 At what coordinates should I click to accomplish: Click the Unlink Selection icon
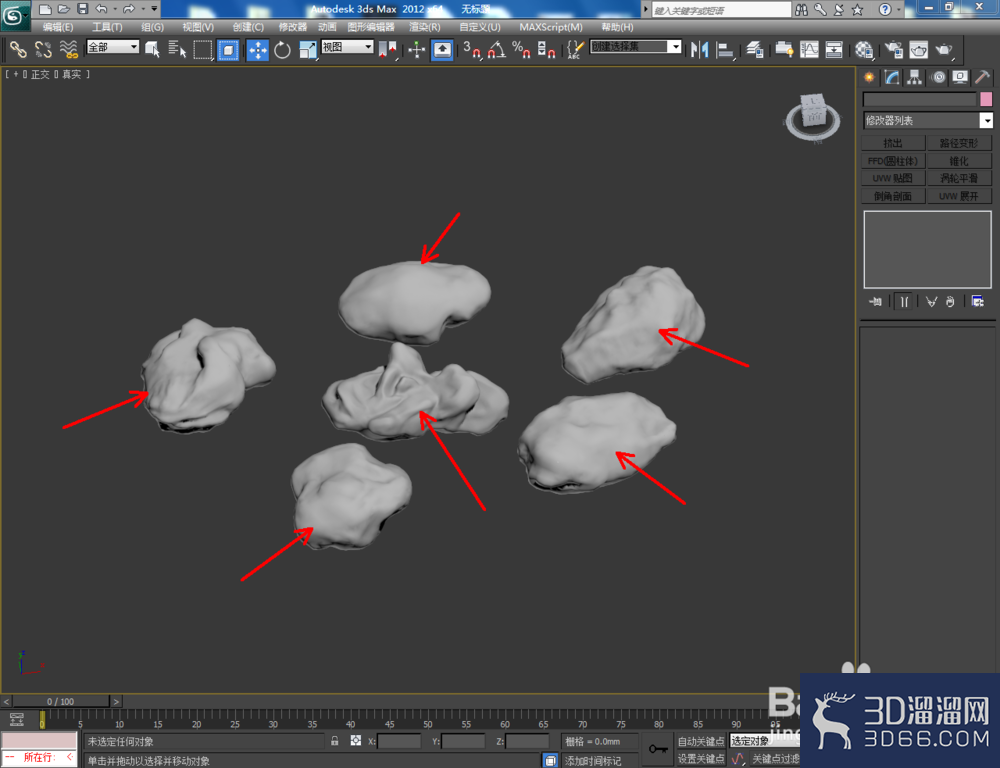coord(43,49)
